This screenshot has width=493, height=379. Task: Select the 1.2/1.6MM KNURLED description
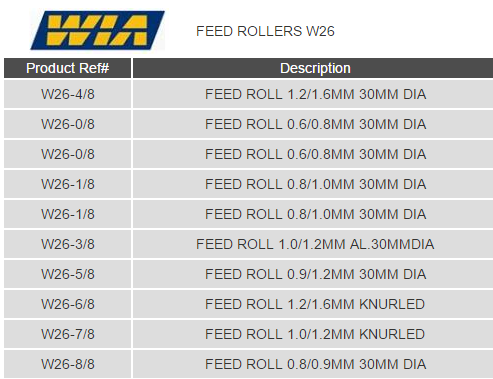click(315, 304)
